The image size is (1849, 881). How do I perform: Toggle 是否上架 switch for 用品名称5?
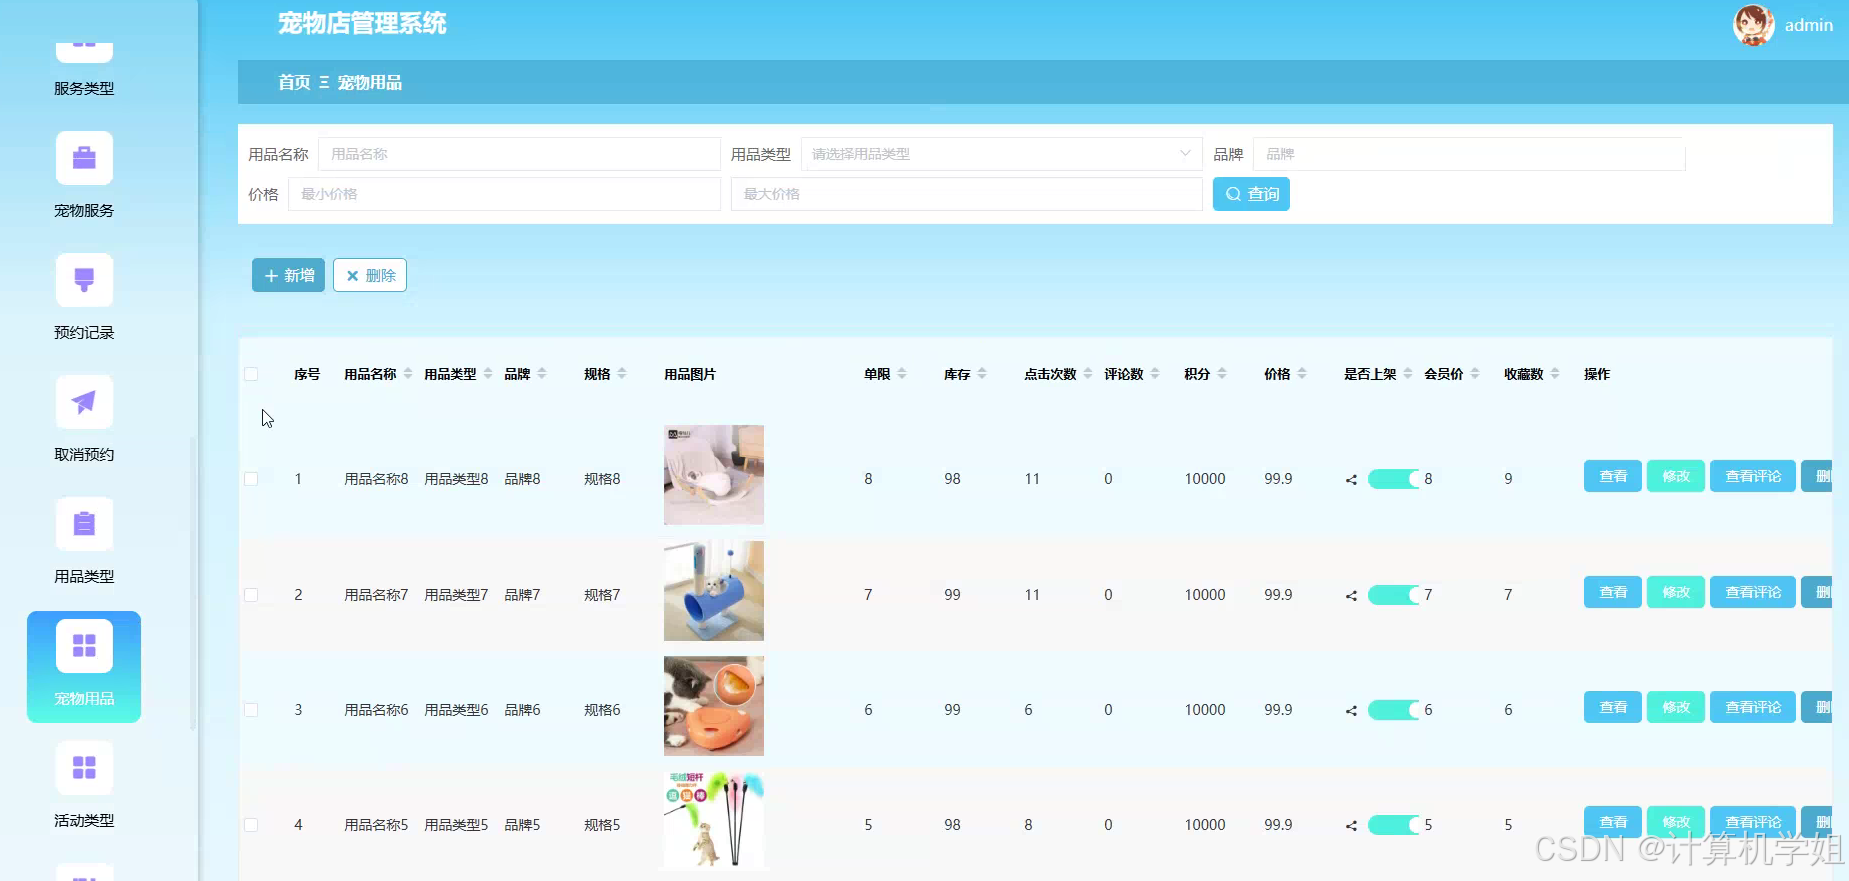(1394, 825)
